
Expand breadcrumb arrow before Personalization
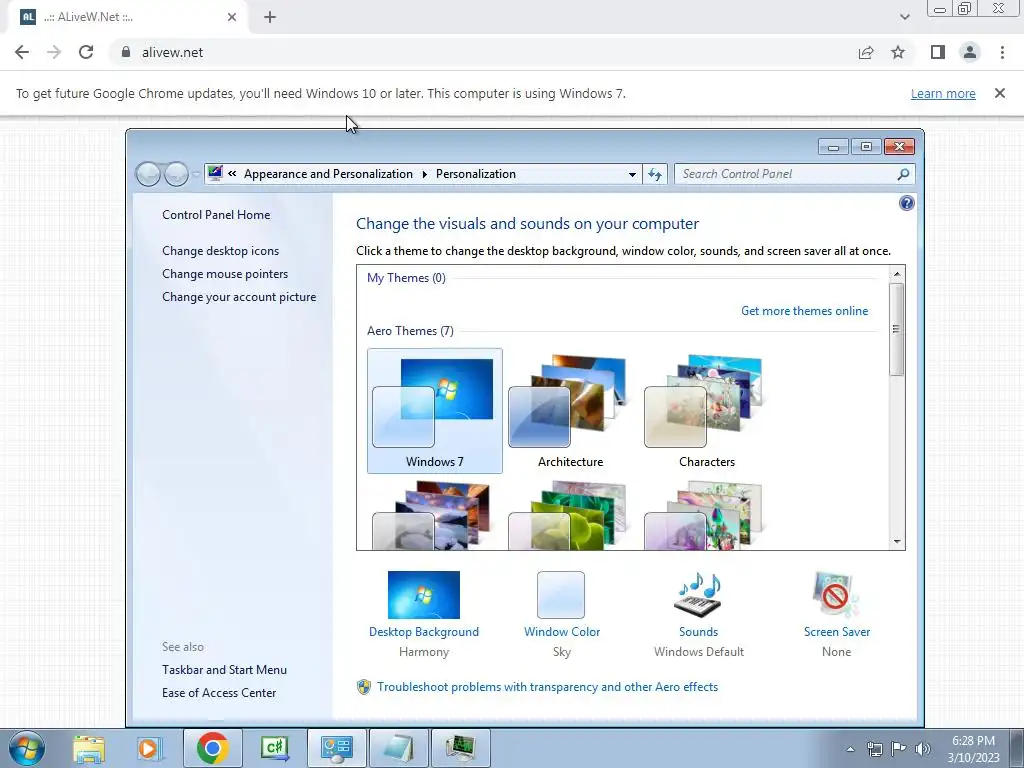[x=424, y=174]
